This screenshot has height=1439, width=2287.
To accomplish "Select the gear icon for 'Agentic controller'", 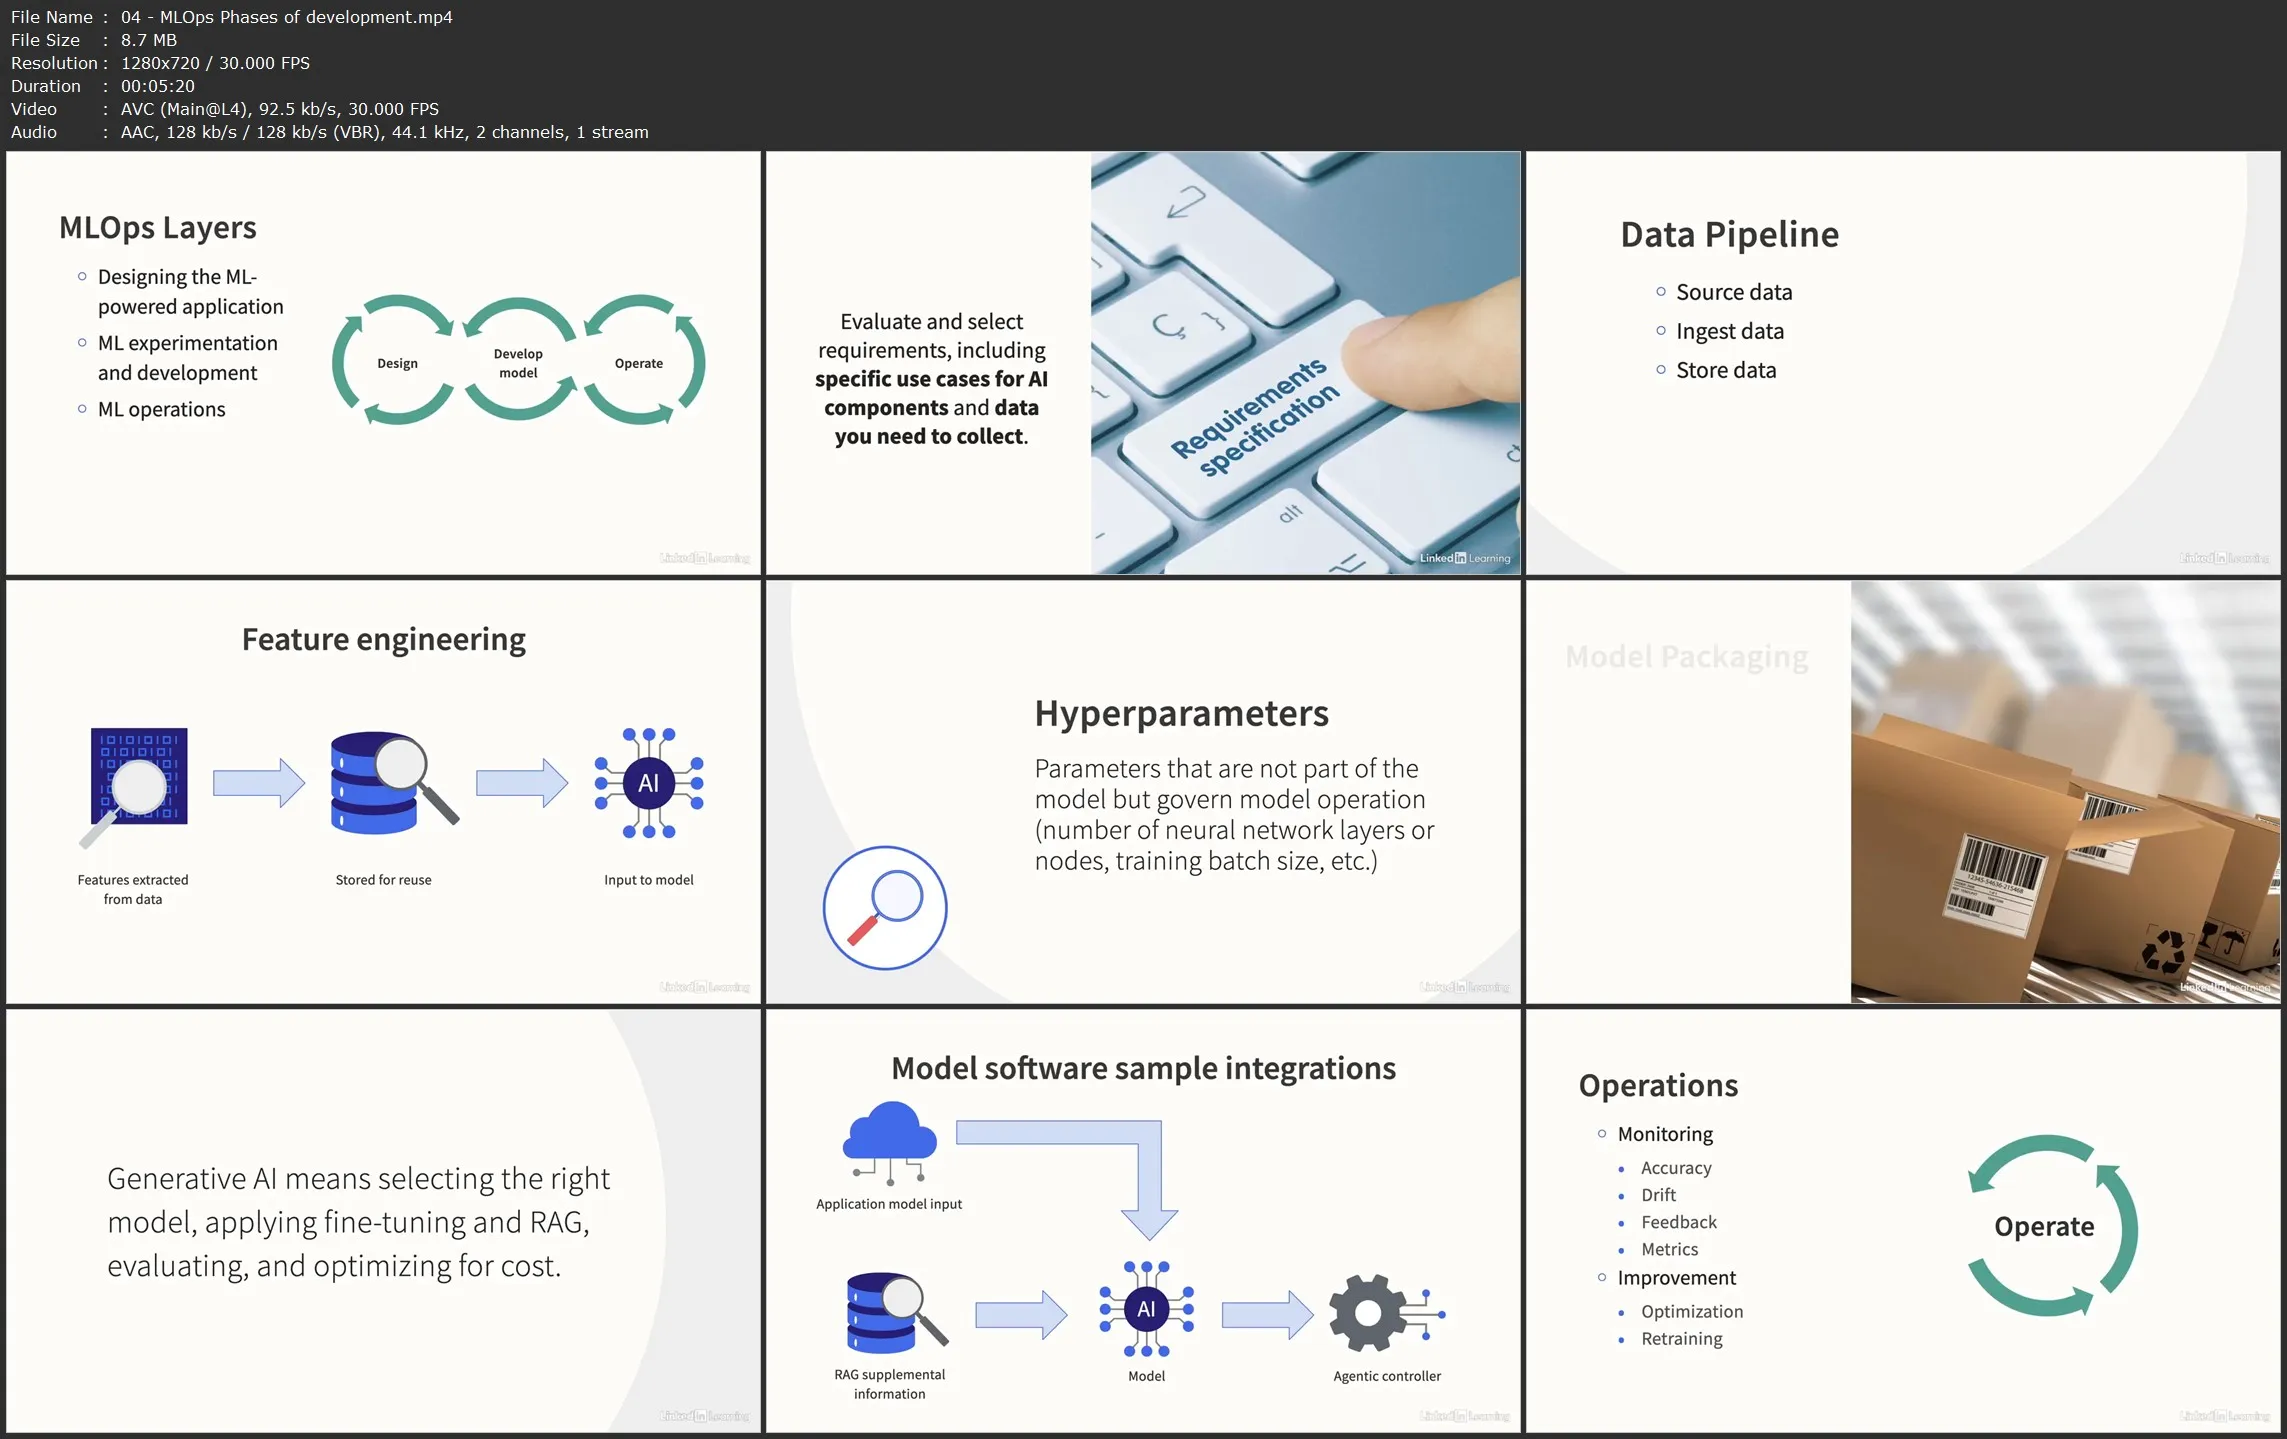I will tap(1369, 1310).
